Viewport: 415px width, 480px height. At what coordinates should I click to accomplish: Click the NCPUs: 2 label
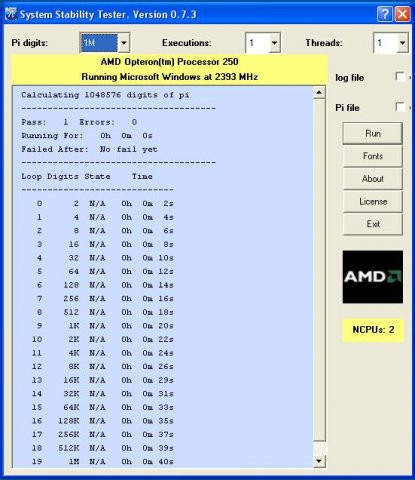pos(373,330)
